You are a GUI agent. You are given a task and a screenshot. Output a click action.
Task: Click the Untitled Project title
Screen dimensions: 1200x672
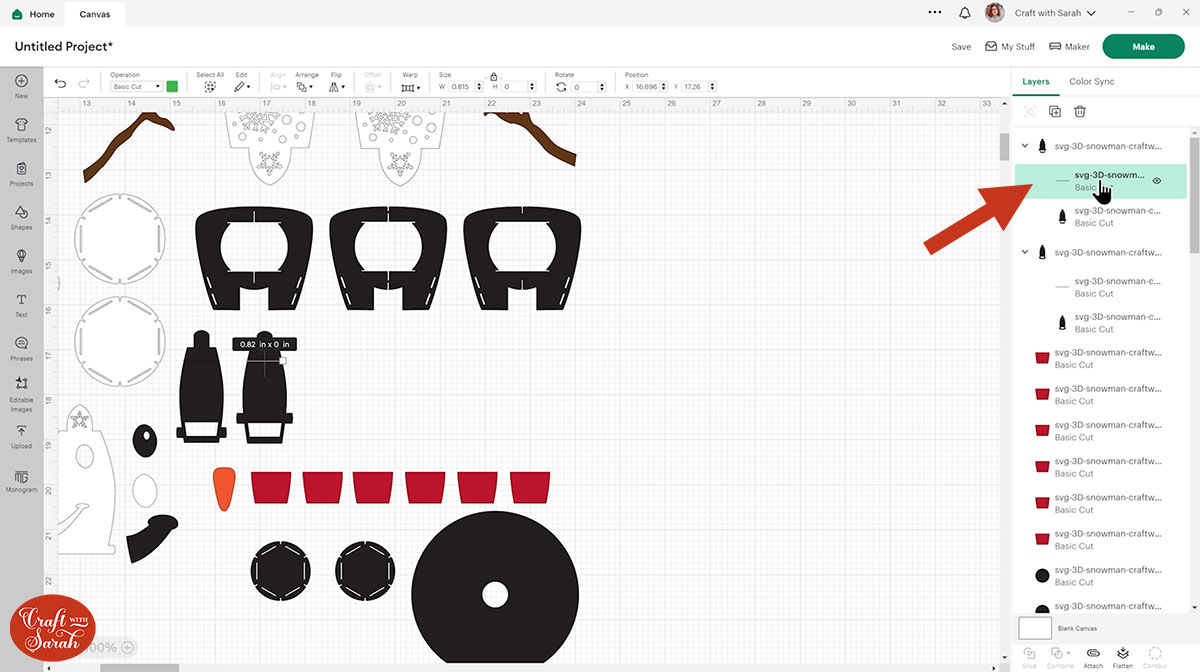tap(64, 47)
